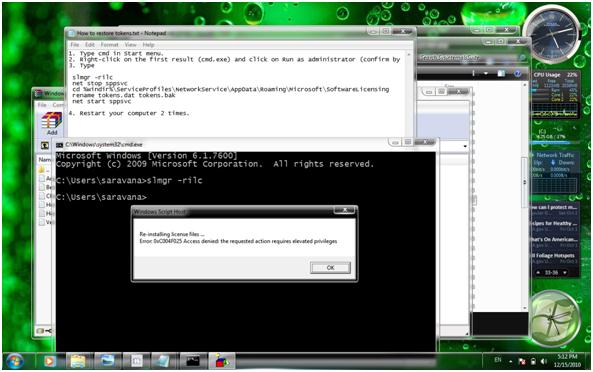The height and width of the screenshot is (372, 593).
Task: Switch to the cmd.exe taskbar button
Action: [192, 361]
